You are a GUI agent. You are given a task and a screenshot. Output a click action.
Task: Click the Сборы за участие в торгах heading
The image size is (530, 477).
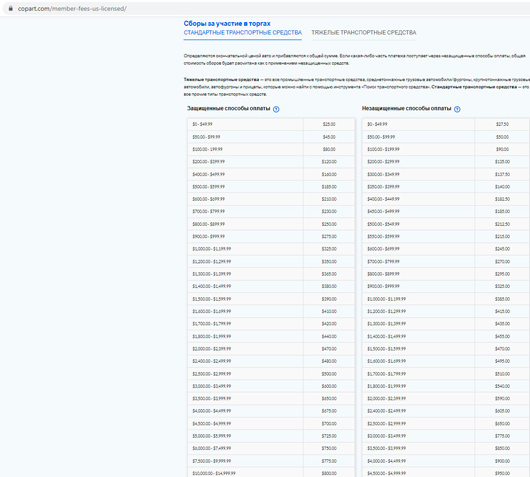point(227,23)
